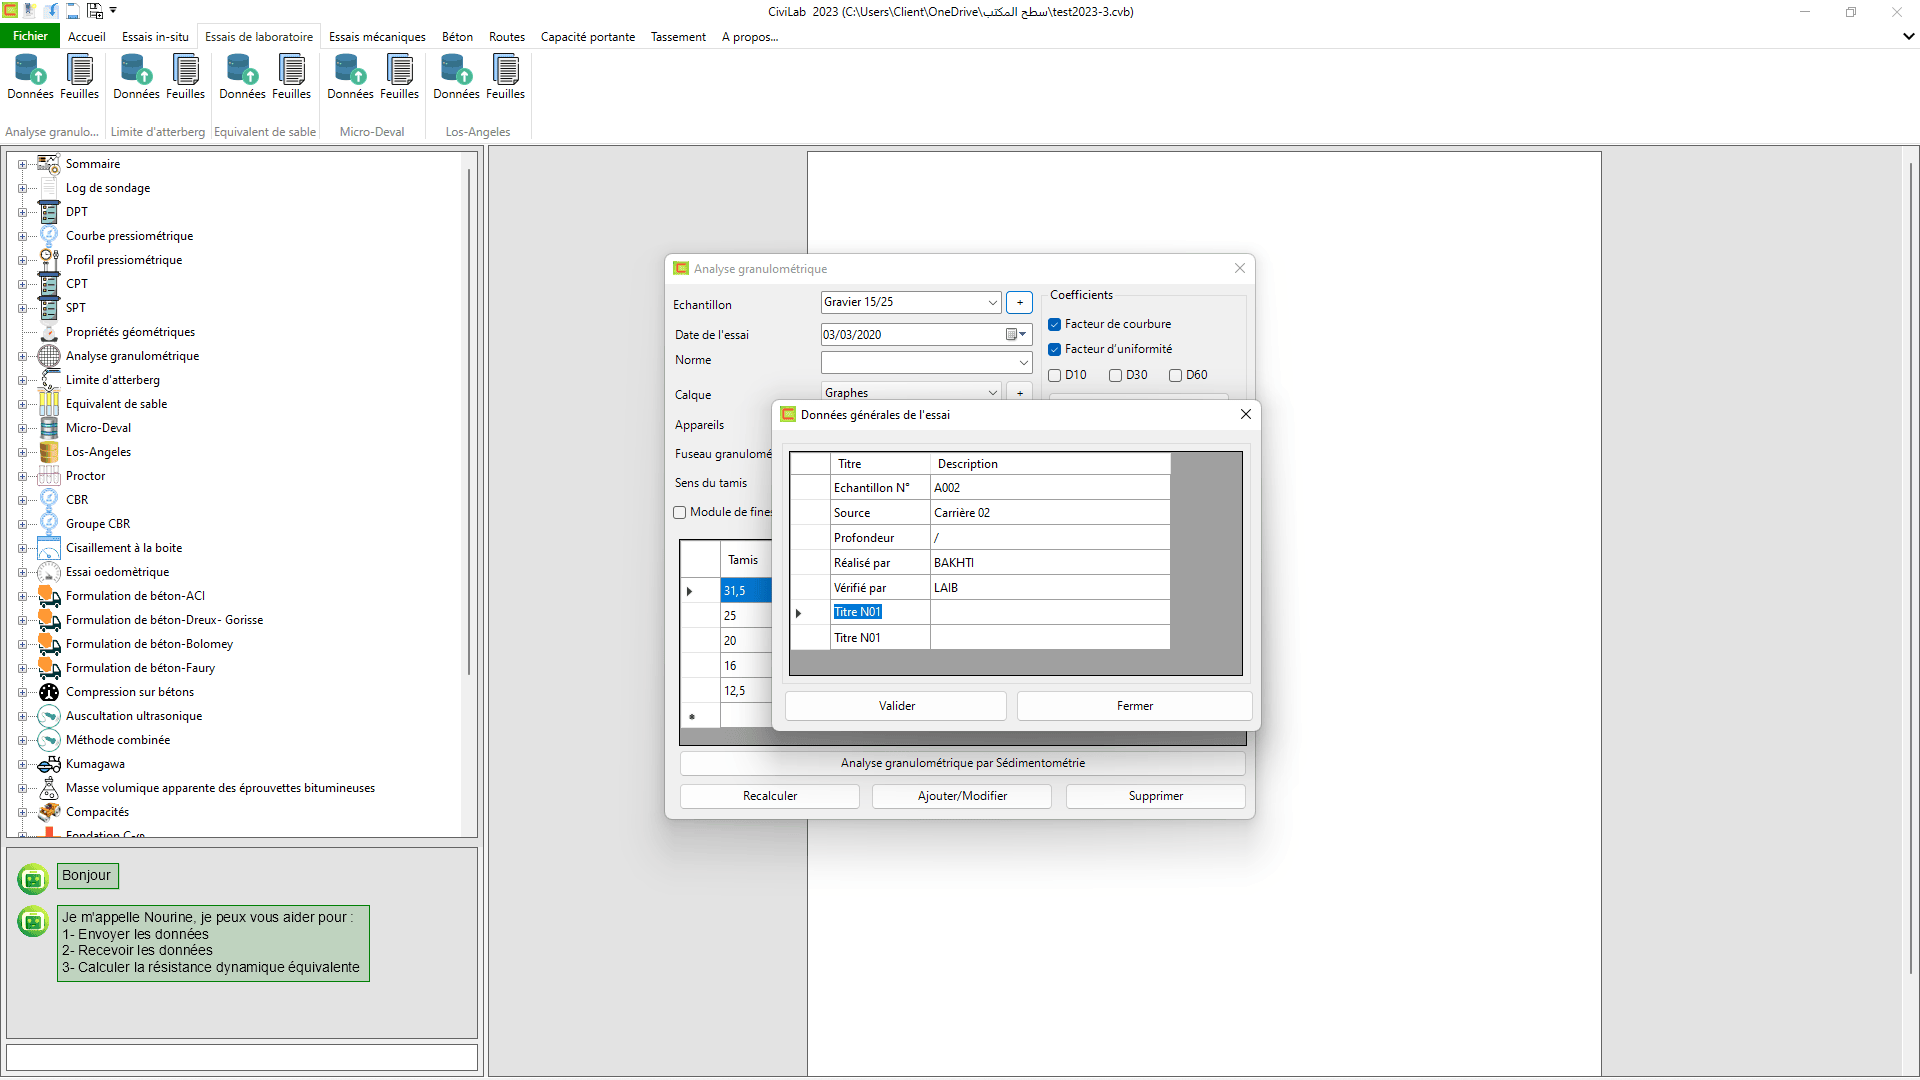The height and width of the screenshot is (1080, 1920).
Task: Click the Equivalent de sable tree icon
Action: tap(49, 404)
